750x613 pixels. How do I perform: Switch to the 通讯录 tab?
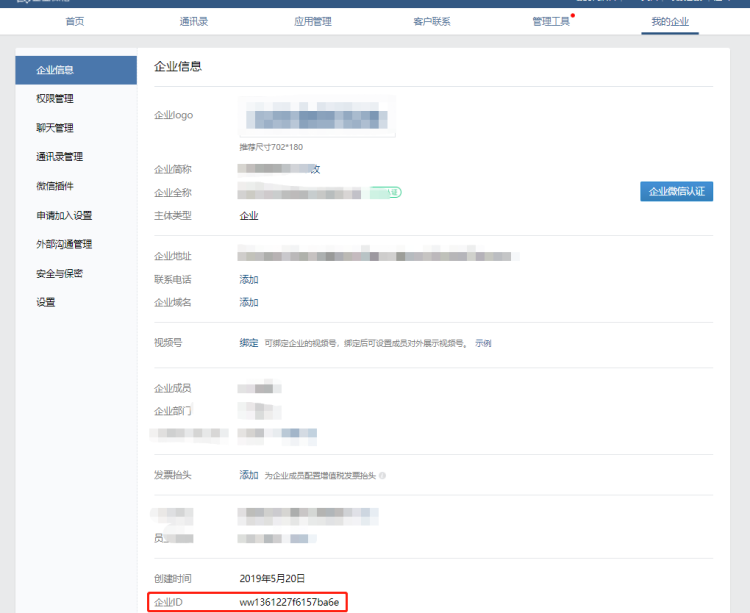[194, 21]
